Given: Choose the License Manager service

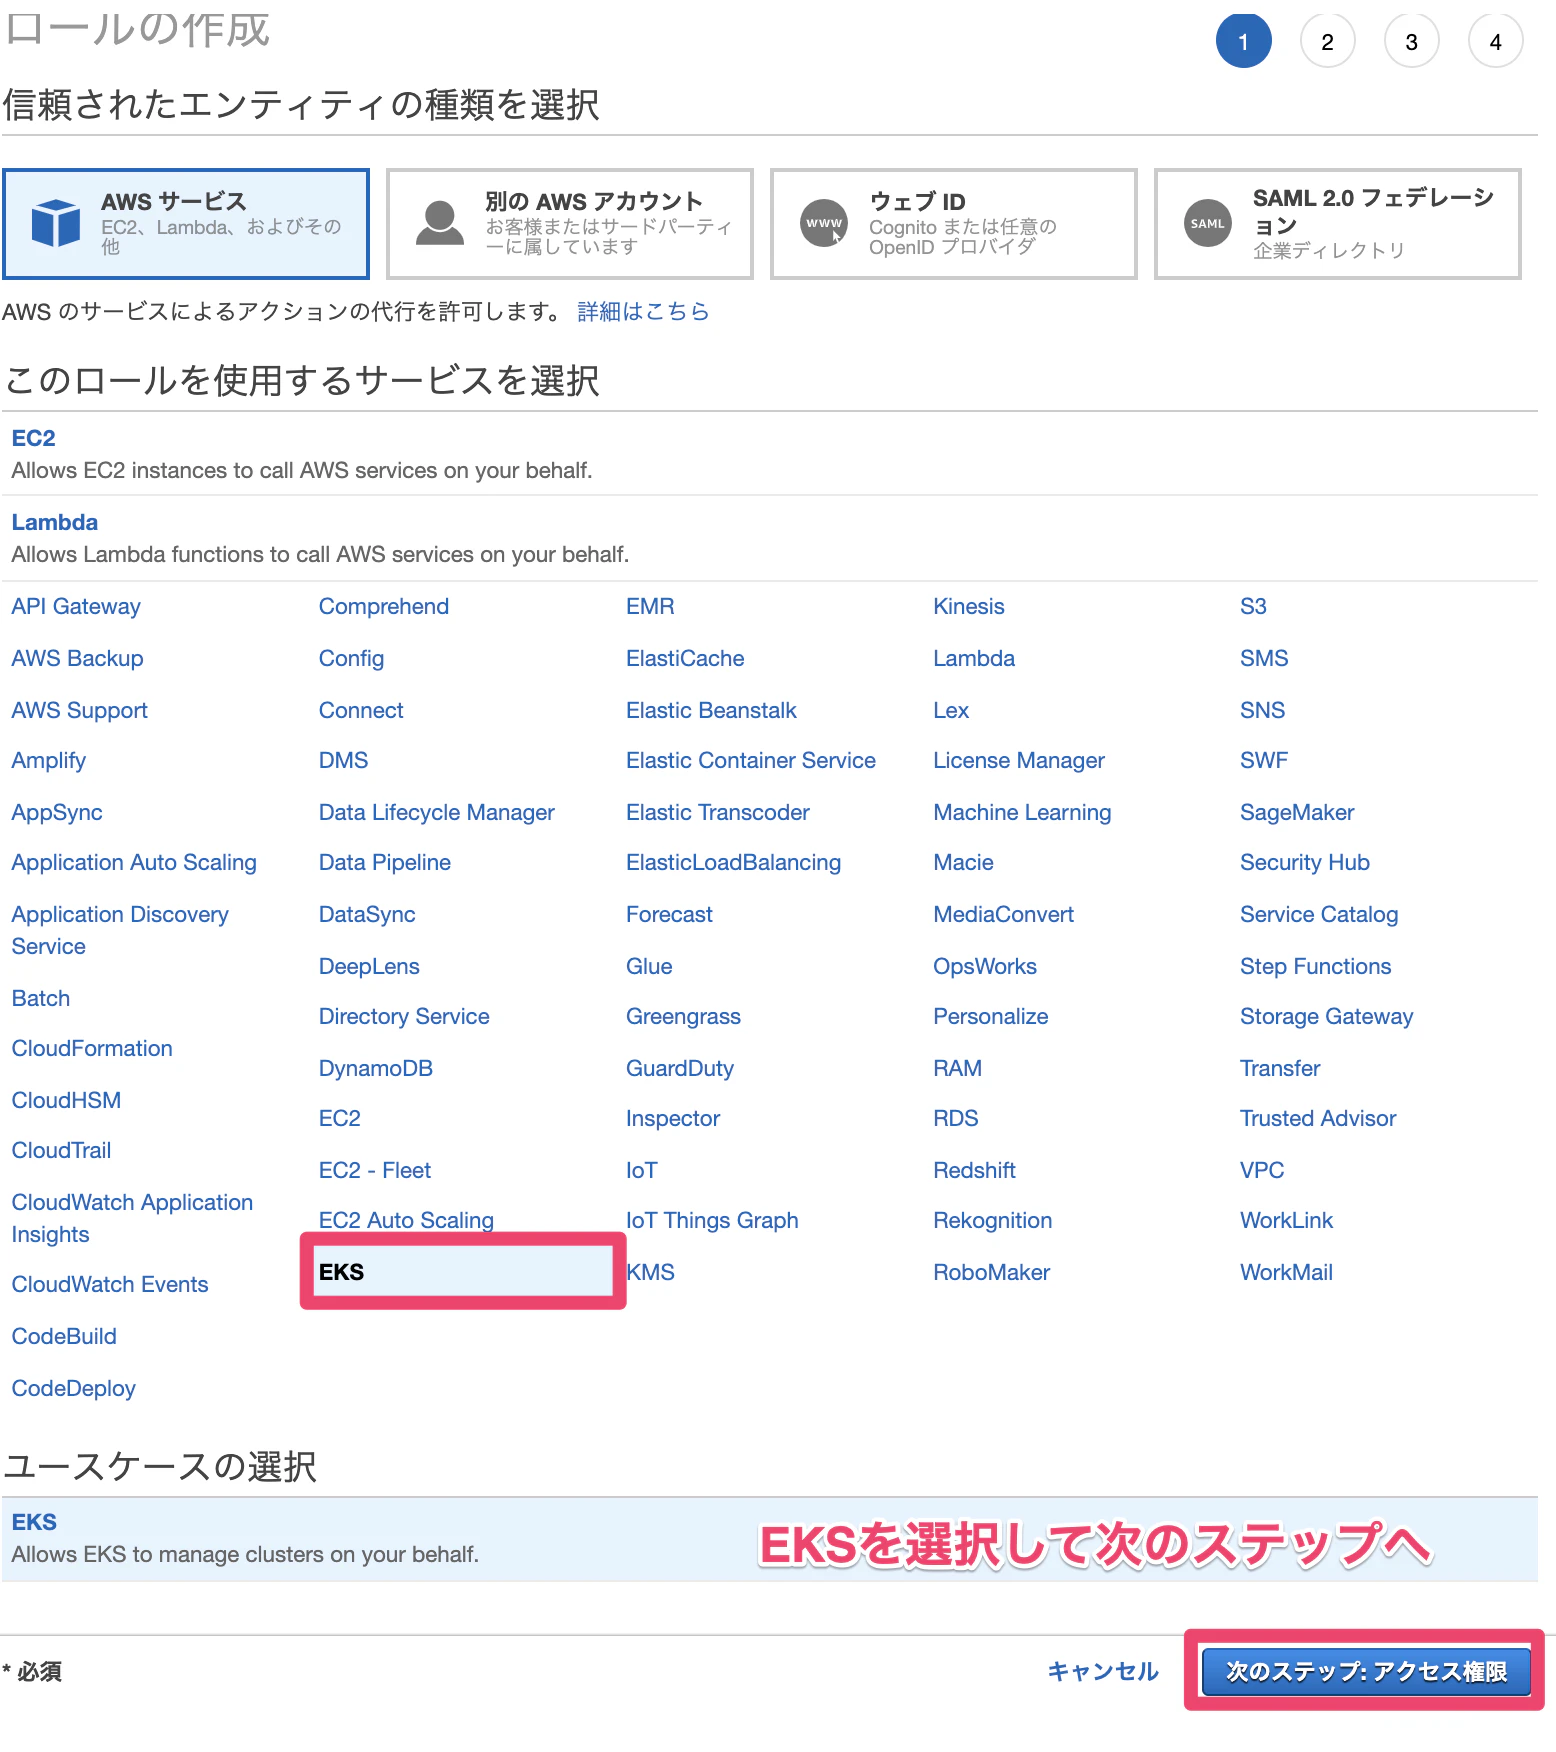Looking at the screenshot, I should click(1019, 760).
